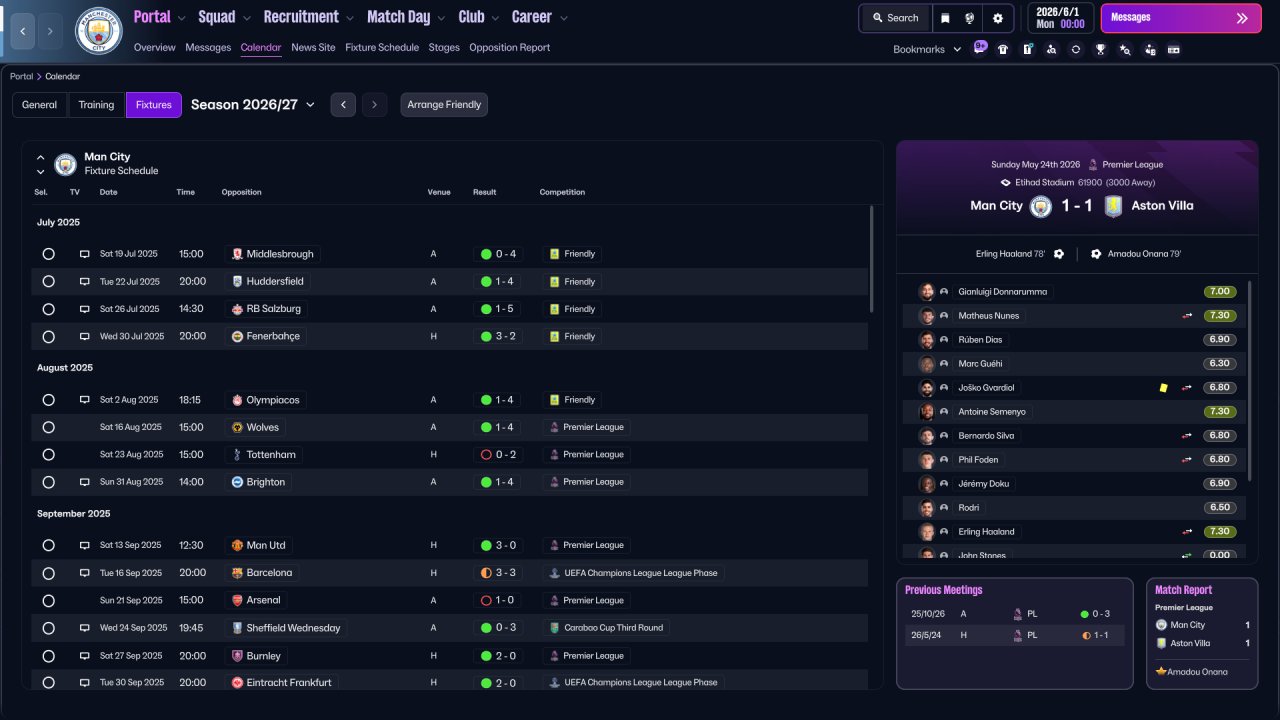Click the Premier League logo in 25/10/26 meeting
Screen dimensions: 1280x720
(x=1018, y=614)
